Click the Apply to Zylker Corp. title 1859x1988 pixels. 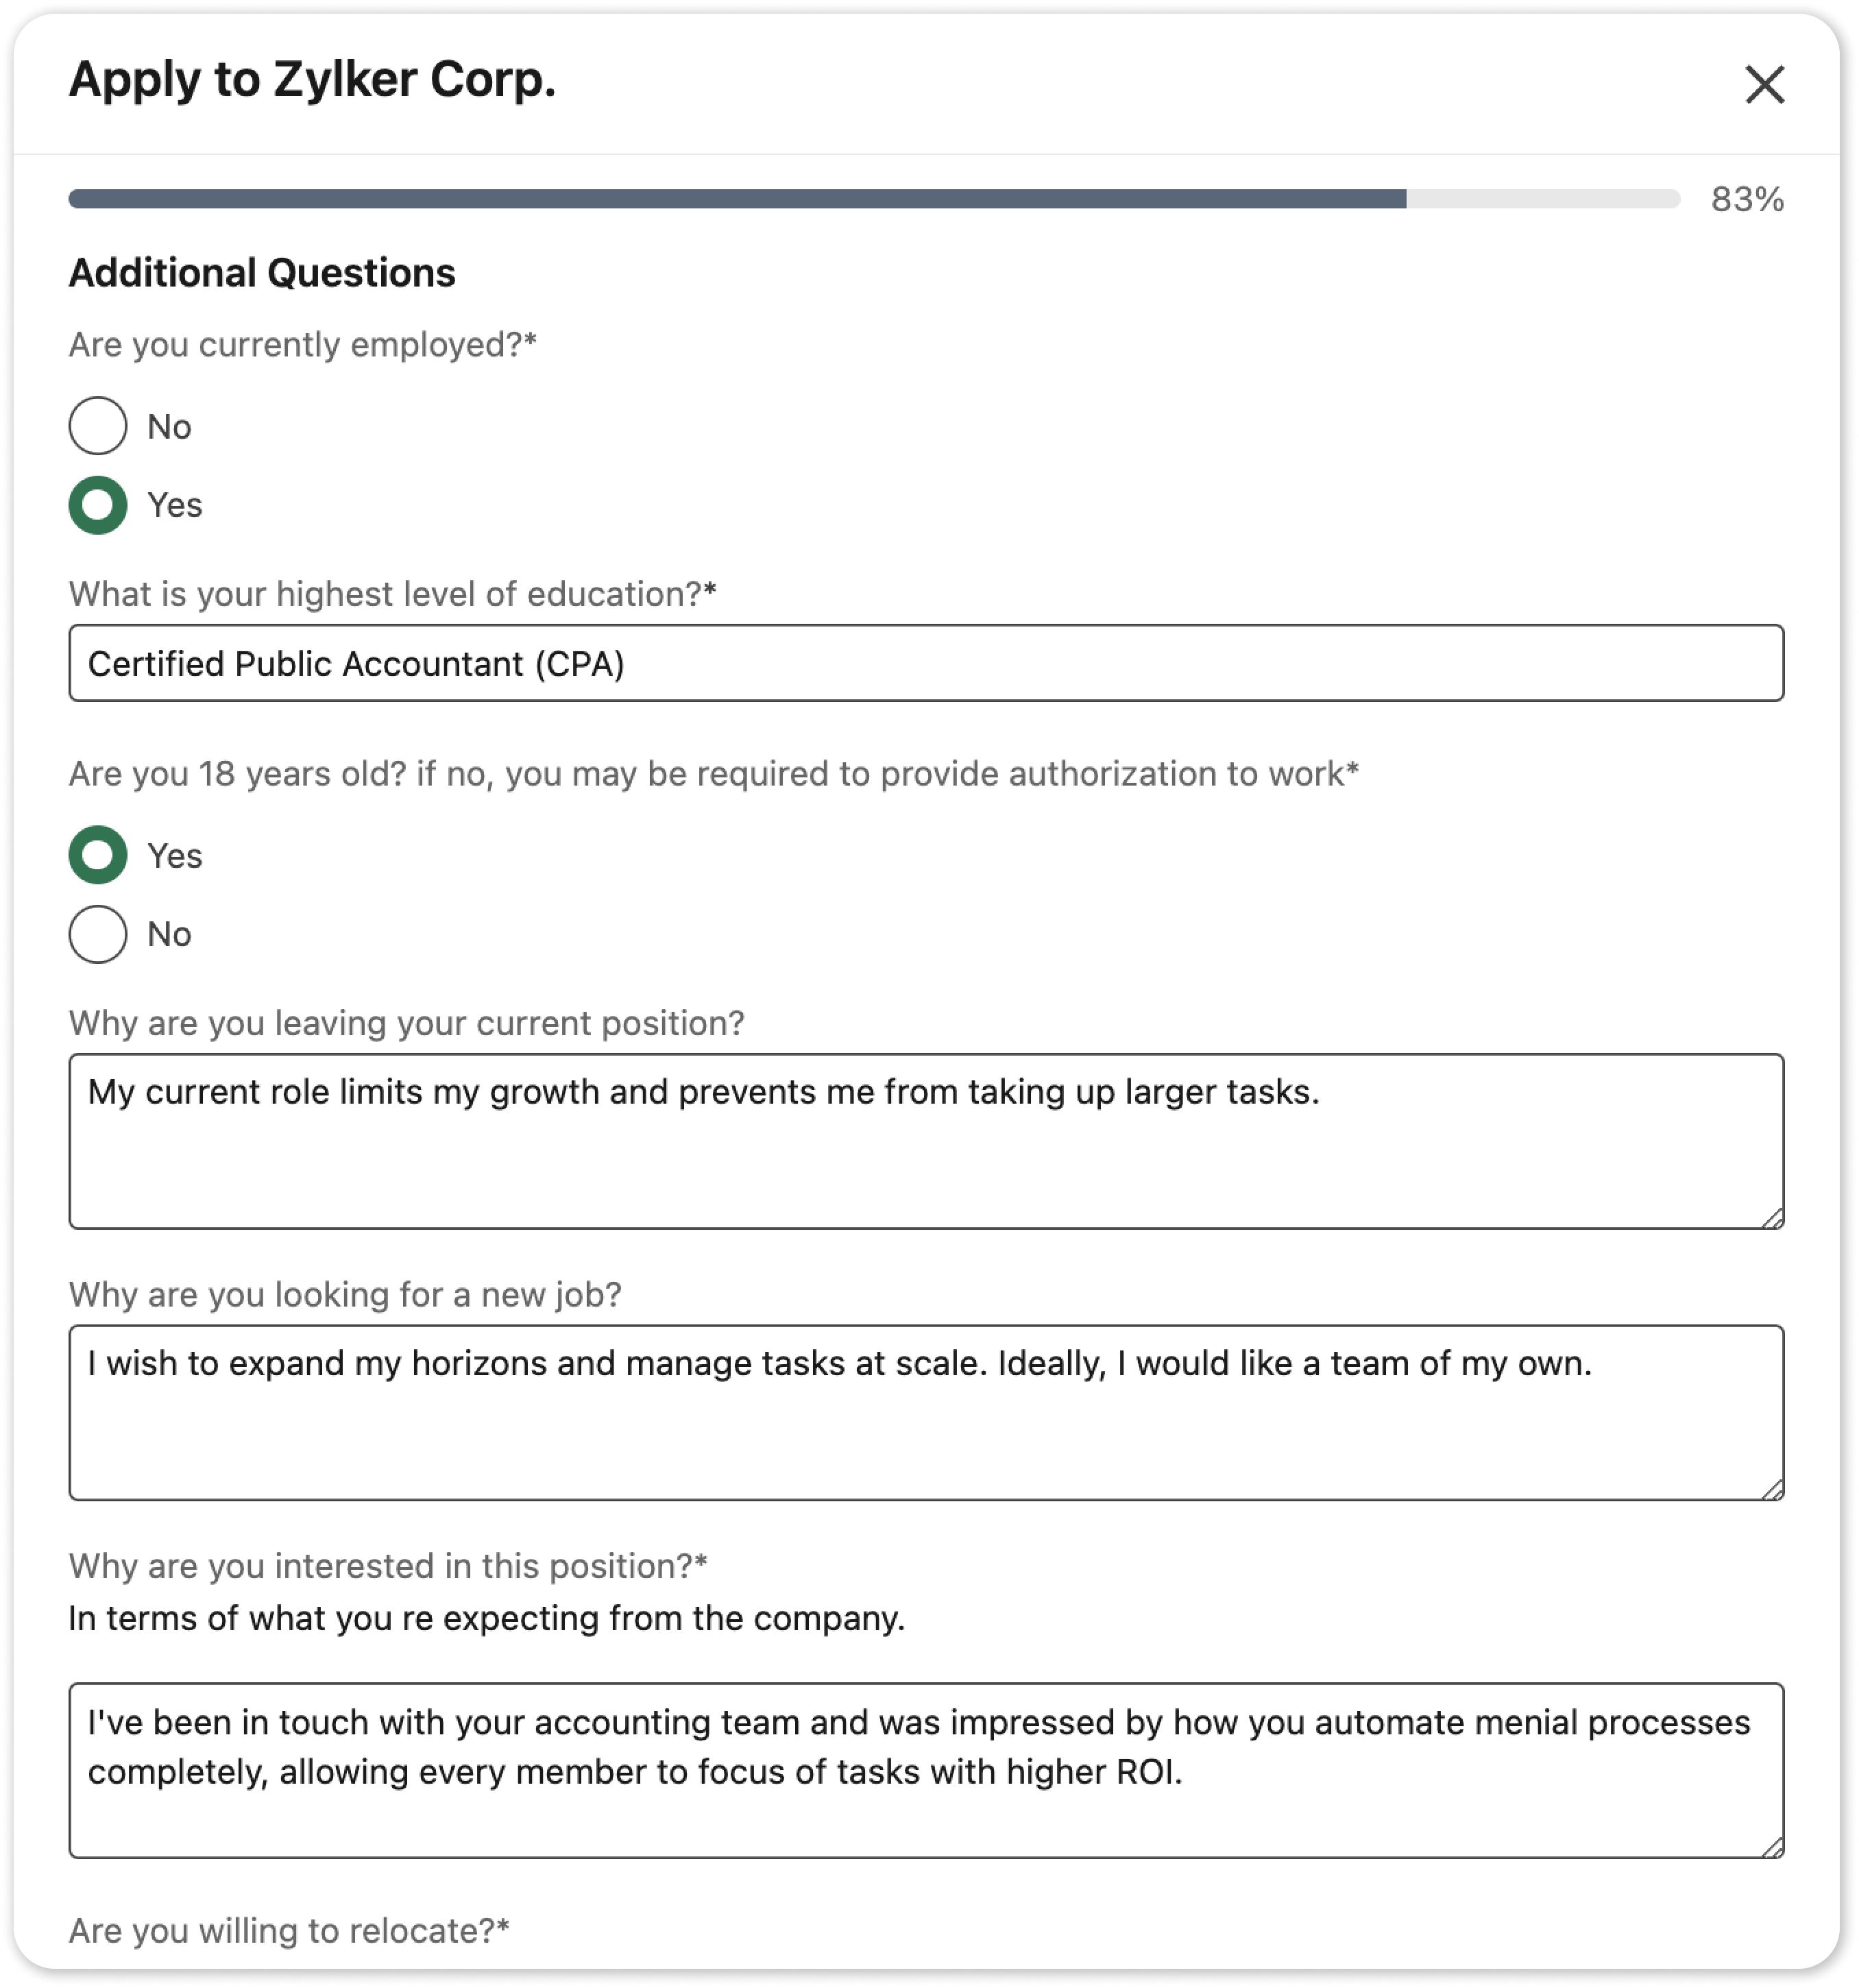pyautogui.click(x=312, y=80)
